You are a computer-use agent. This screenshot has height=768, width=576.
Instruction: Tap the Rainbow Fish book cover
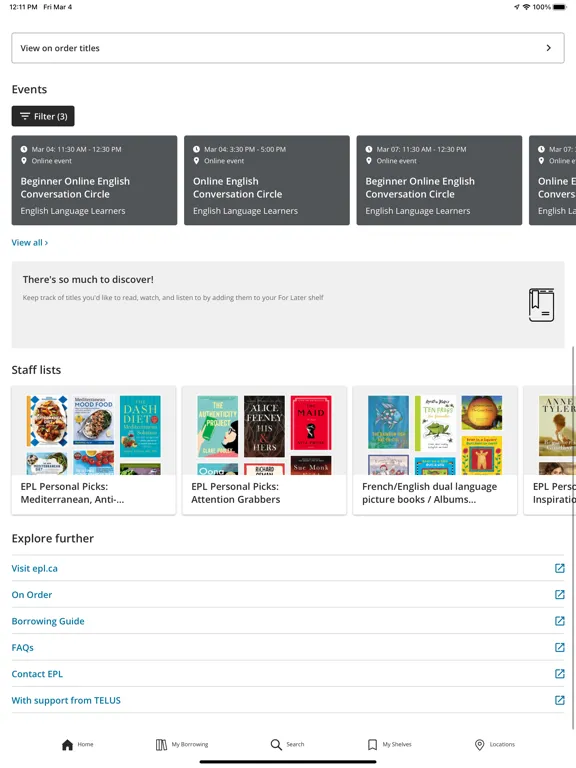point(388,422)
